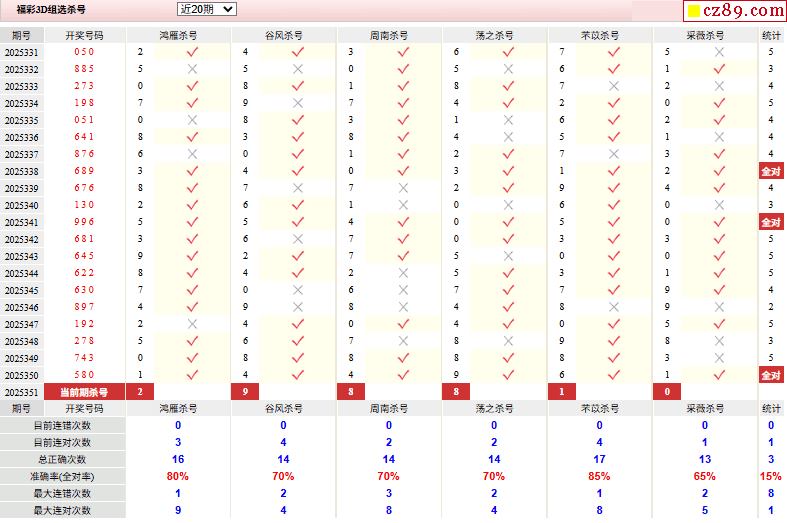Viewport: 787px width, 523px height.
Task: Open the 近20期 period dropdown
Action: pos(206,9)
